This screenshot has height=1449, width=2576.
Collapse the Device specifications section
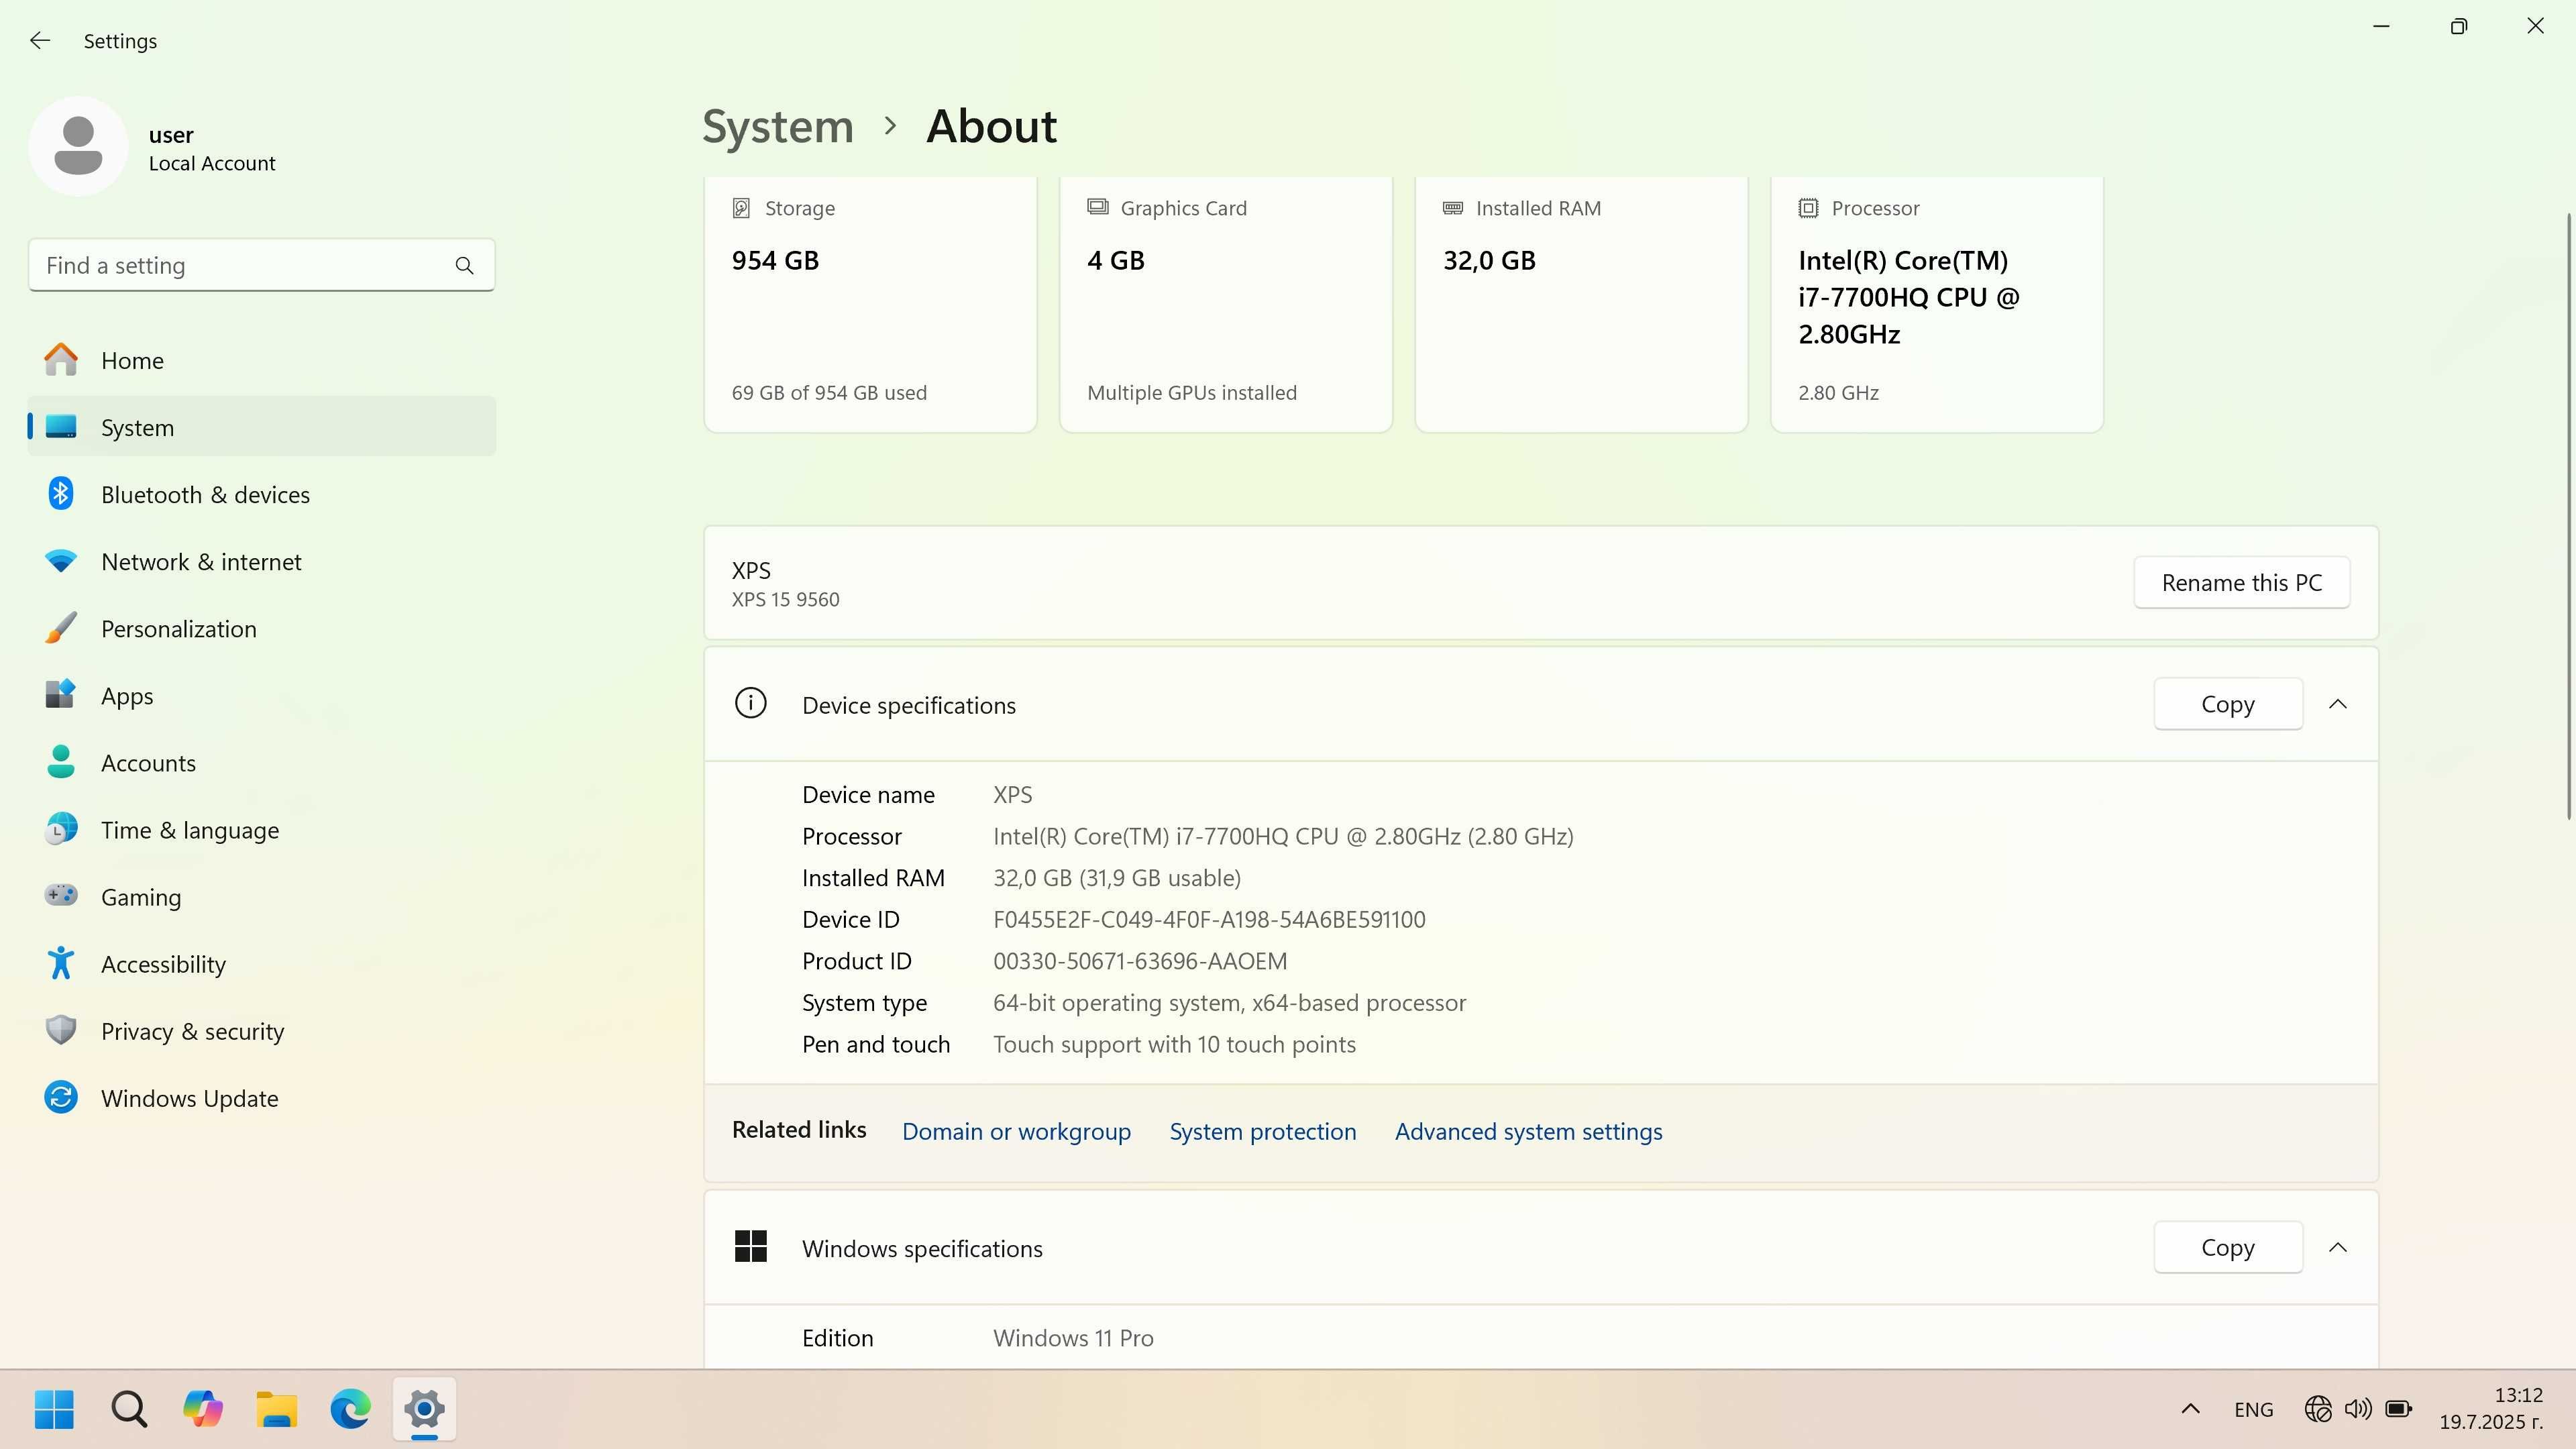click(2337, 704)
